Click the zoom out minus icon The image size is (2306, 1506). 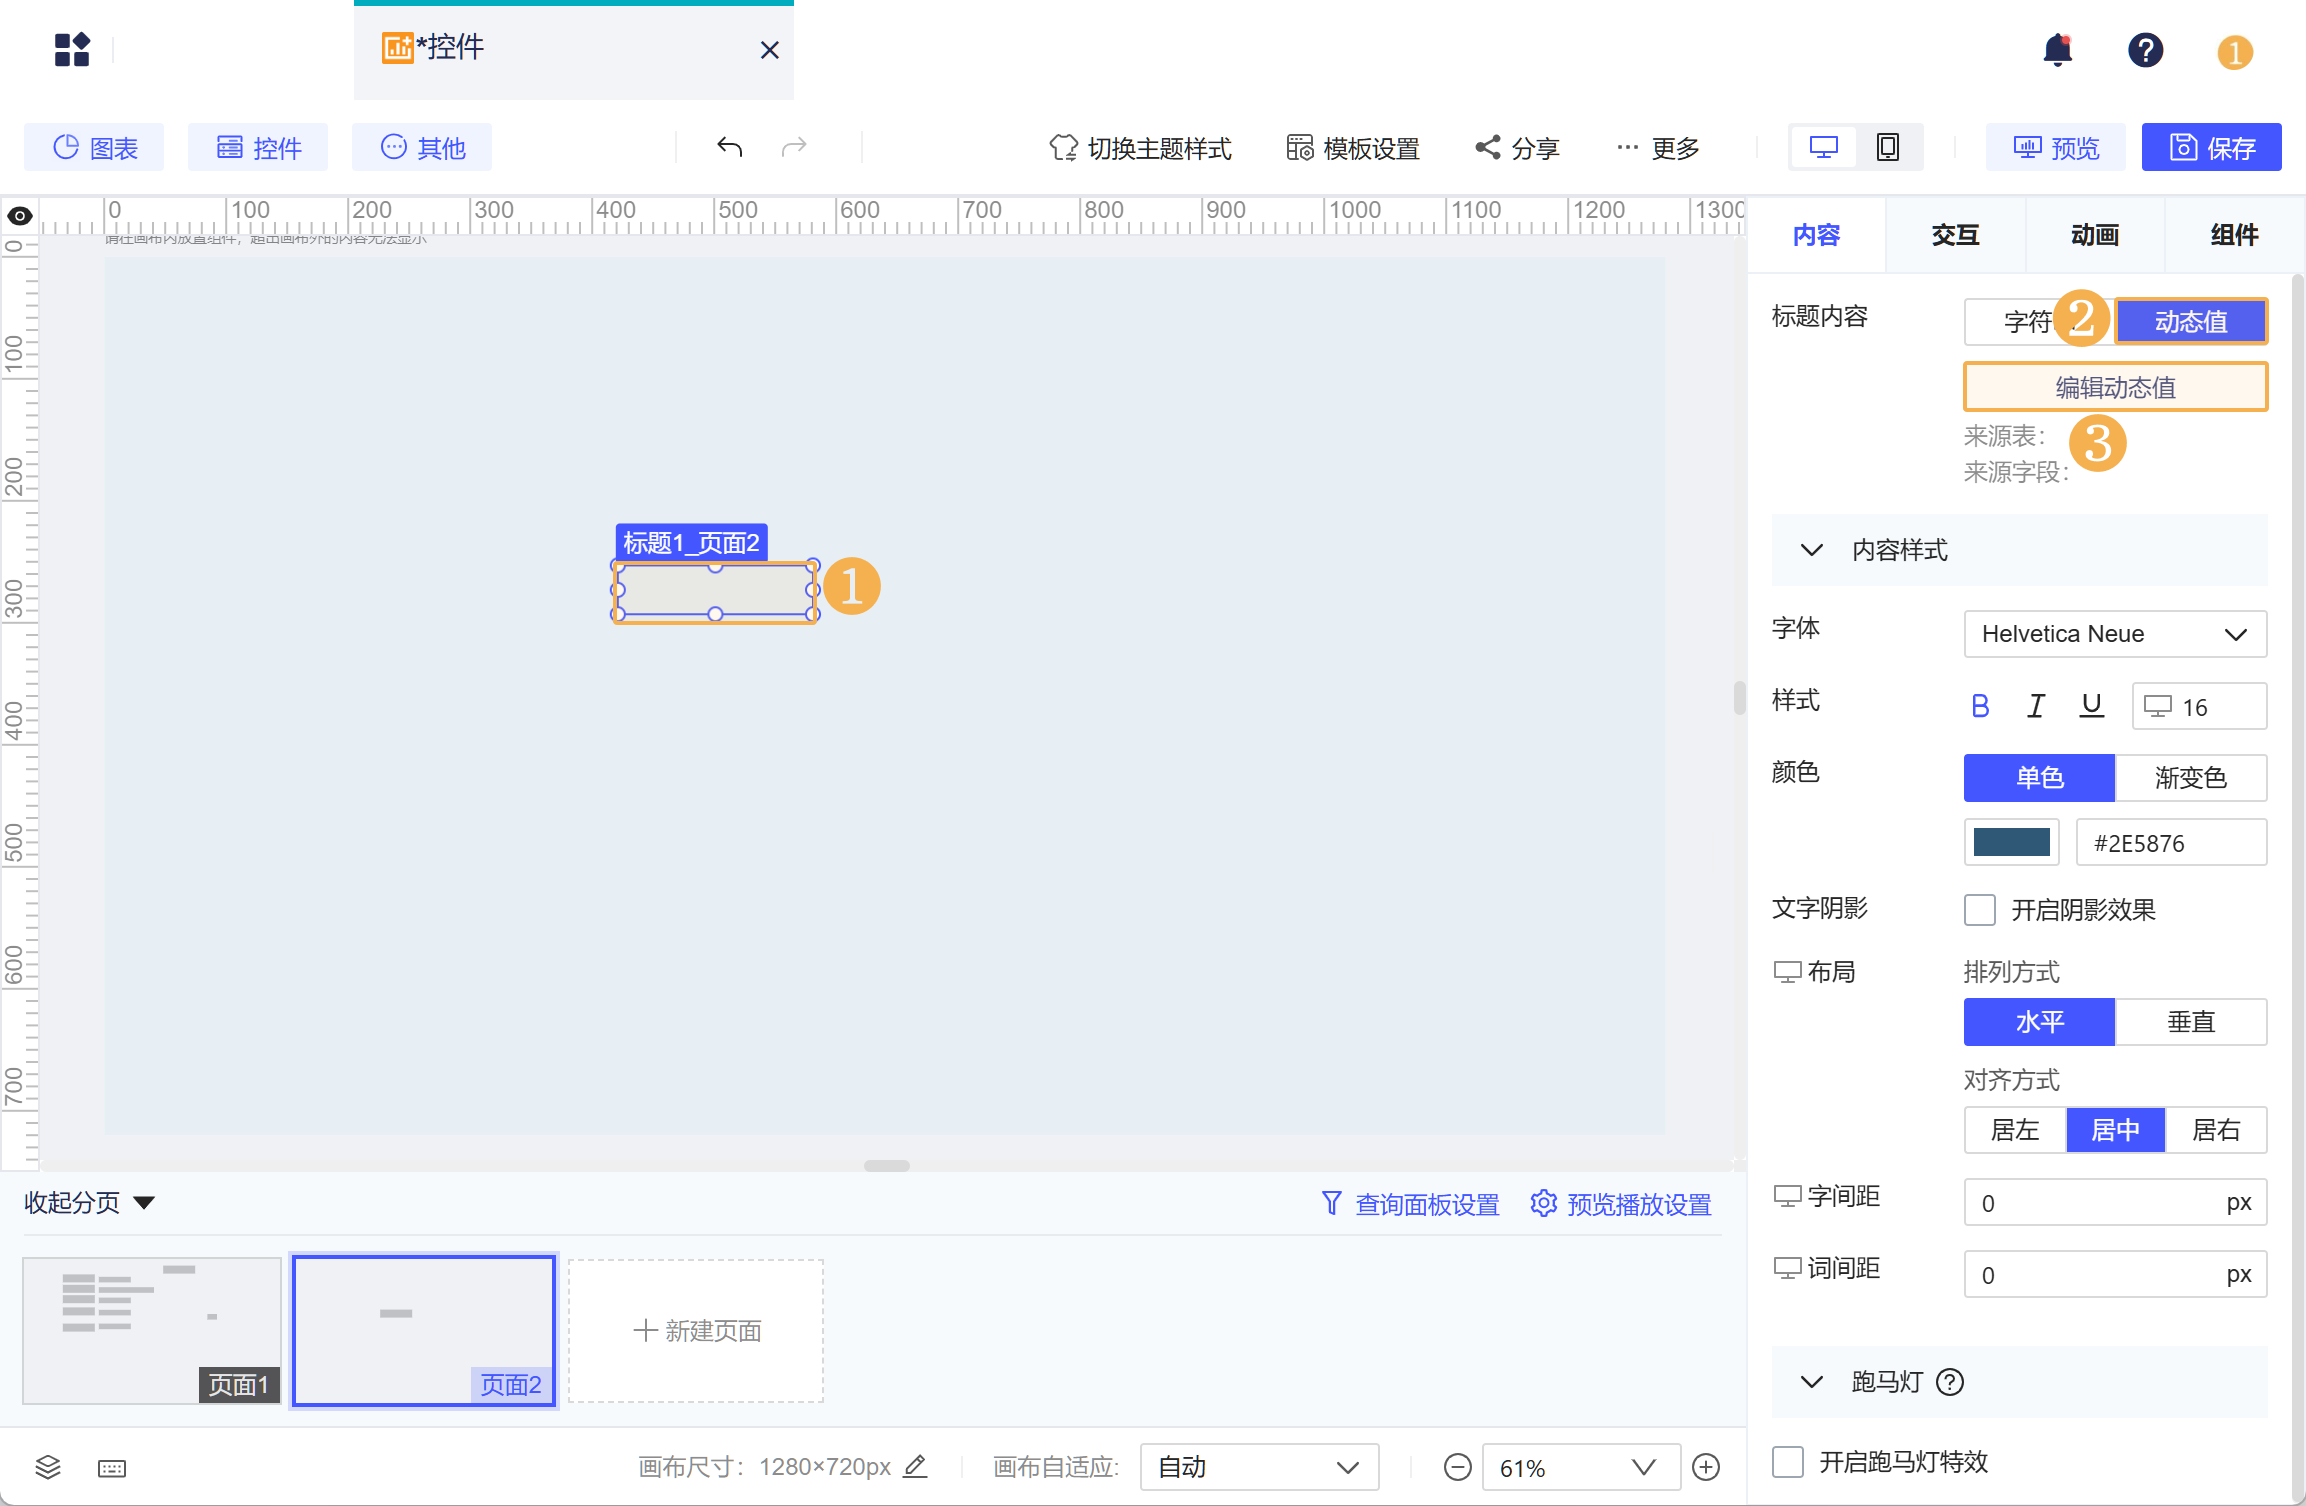point(1457,1467)
